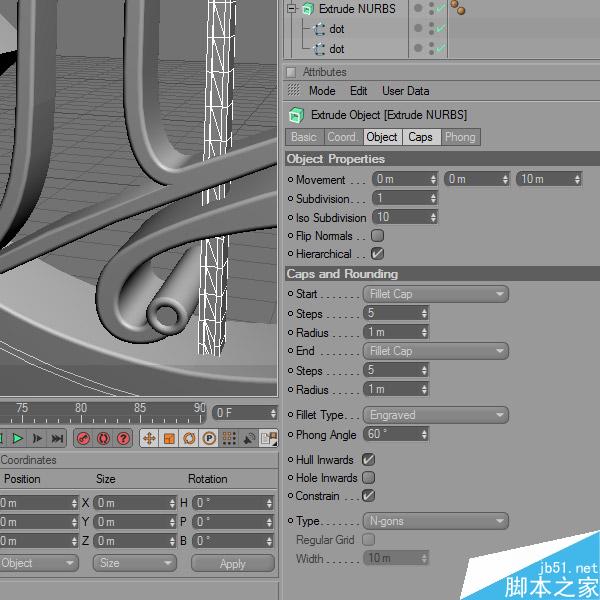
Task: Step to the next frame
Action: pos(38,439)
